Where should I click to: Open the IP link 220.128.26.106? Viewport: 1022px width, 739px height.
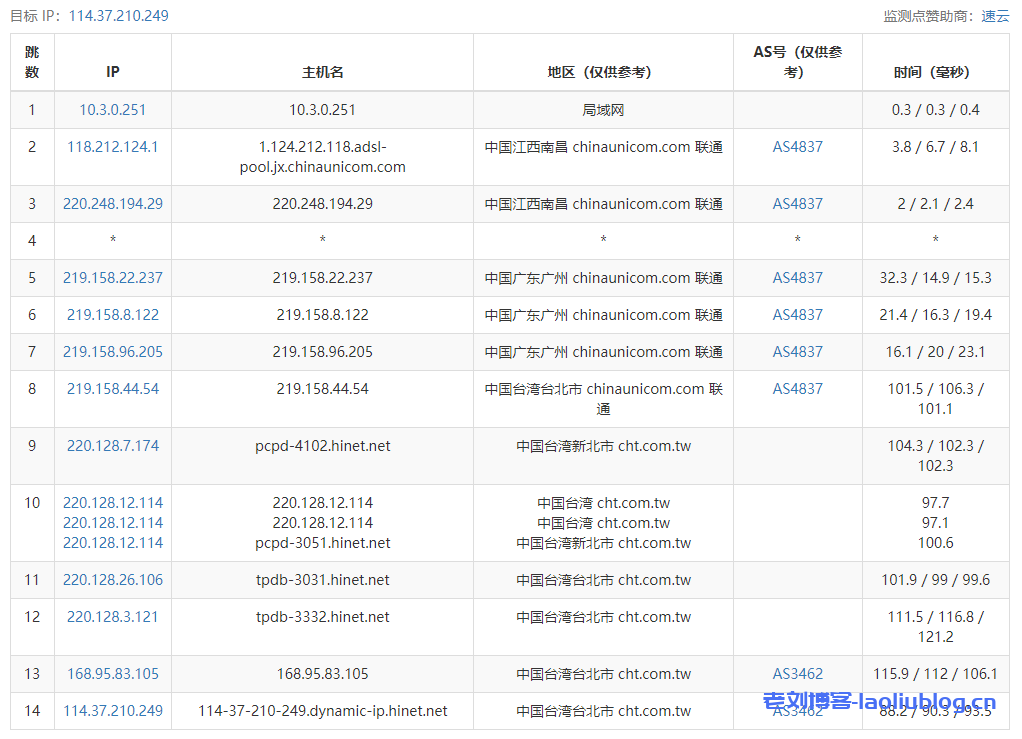pos(112,579)
